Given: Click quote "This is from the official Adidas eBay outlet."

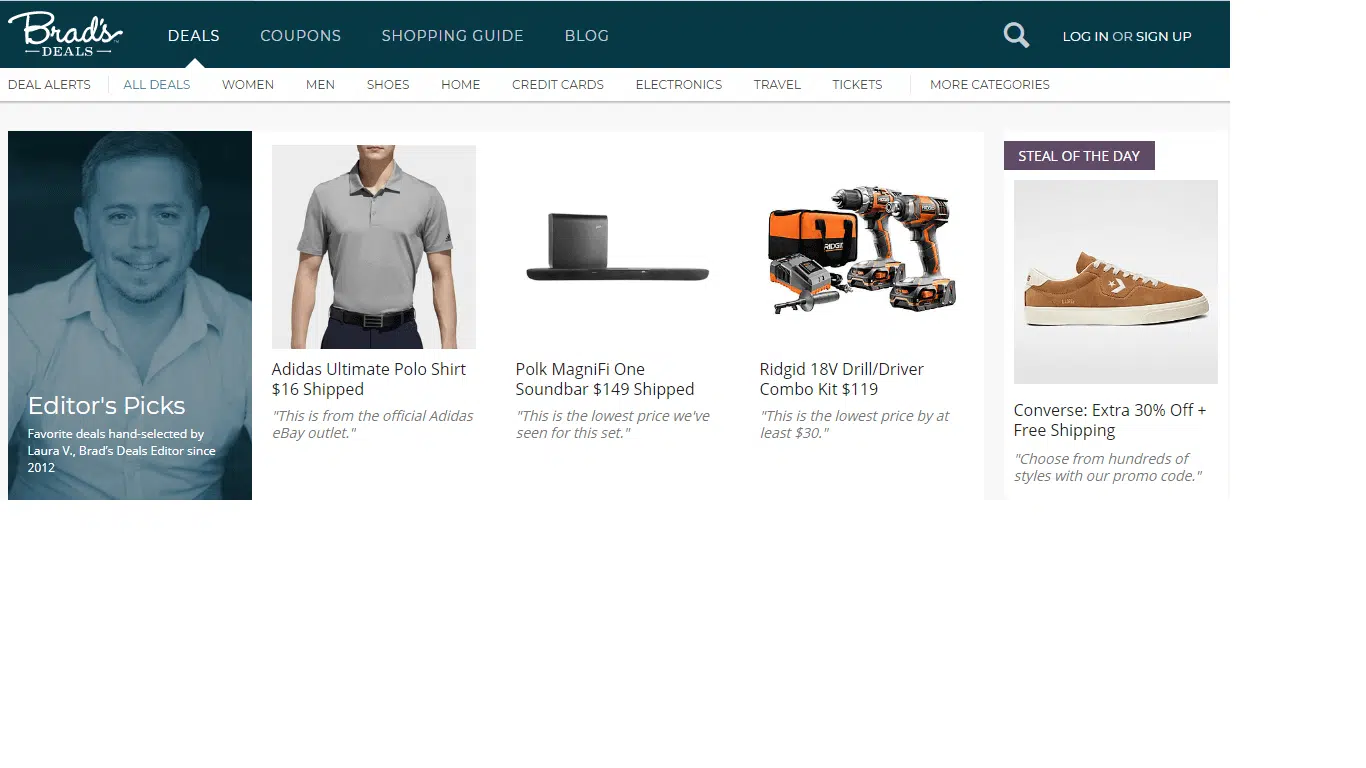Looking at the screenshot, I should [373, 424].
